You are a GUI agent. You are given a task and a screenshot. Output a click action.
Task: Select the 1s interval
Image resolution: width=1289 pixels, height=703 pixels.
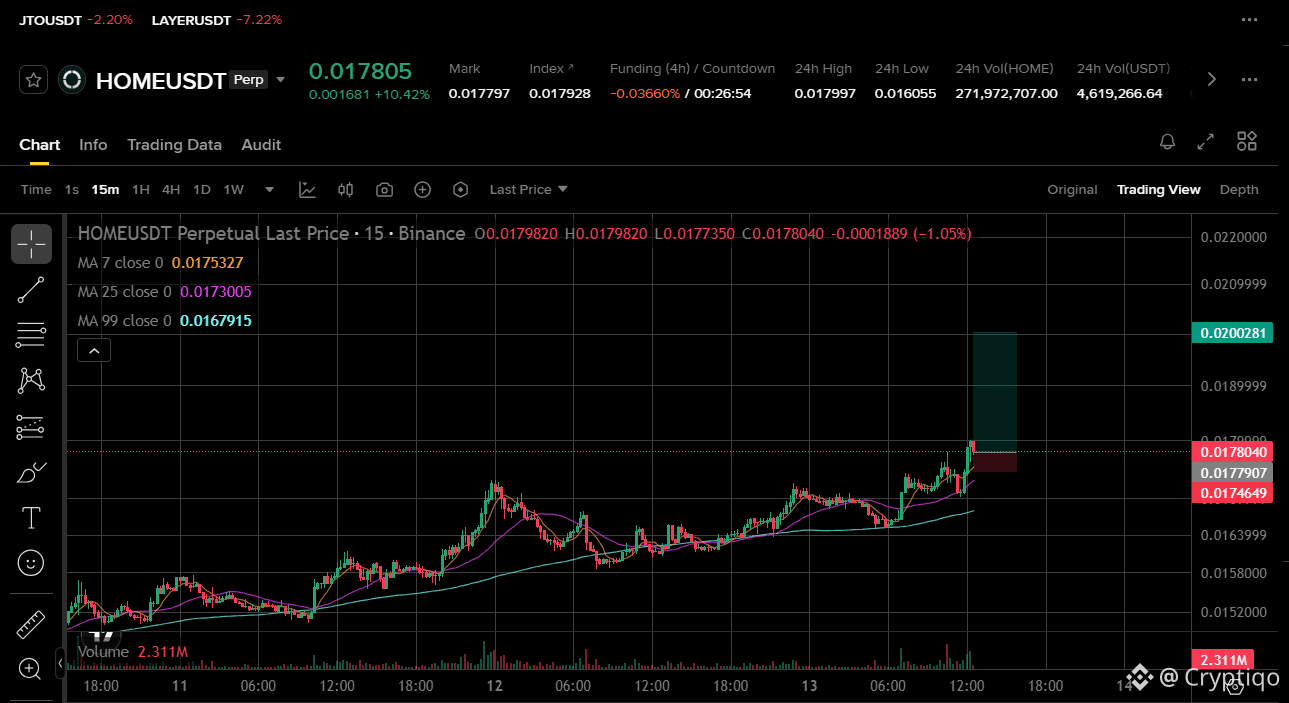coord(72,189)
